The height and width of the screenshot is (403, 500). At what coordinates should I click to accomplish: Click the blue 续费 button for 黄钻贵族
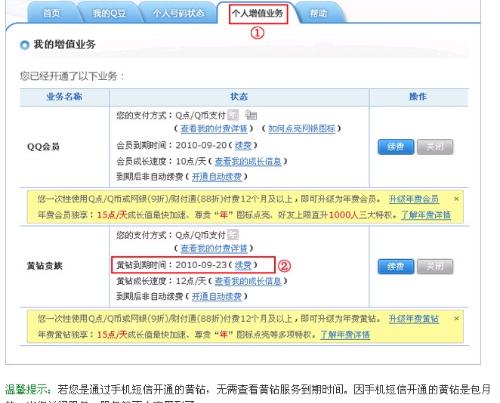click(396, 266)
